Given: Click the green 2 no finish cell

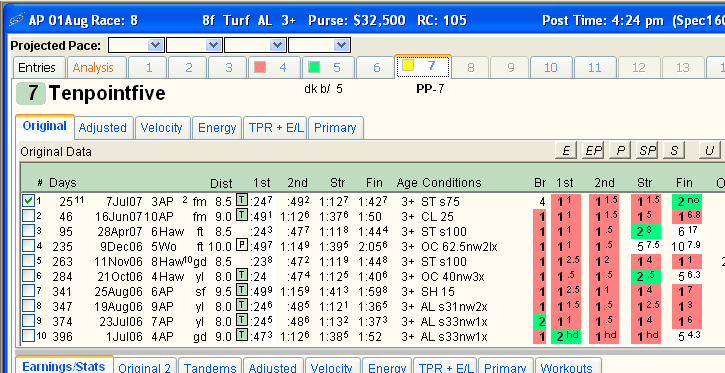Looking at the screenshot, I should pyautogui.click(x=687, y=202).
